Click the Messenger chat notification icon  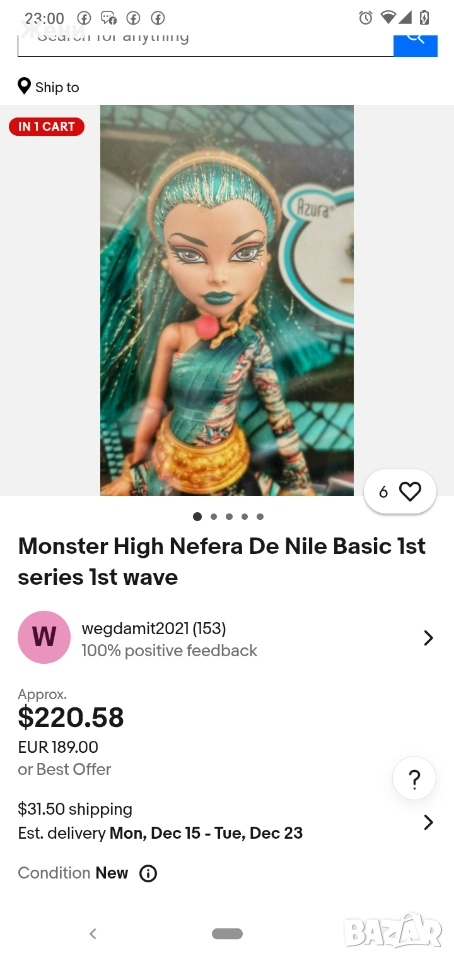108,18
